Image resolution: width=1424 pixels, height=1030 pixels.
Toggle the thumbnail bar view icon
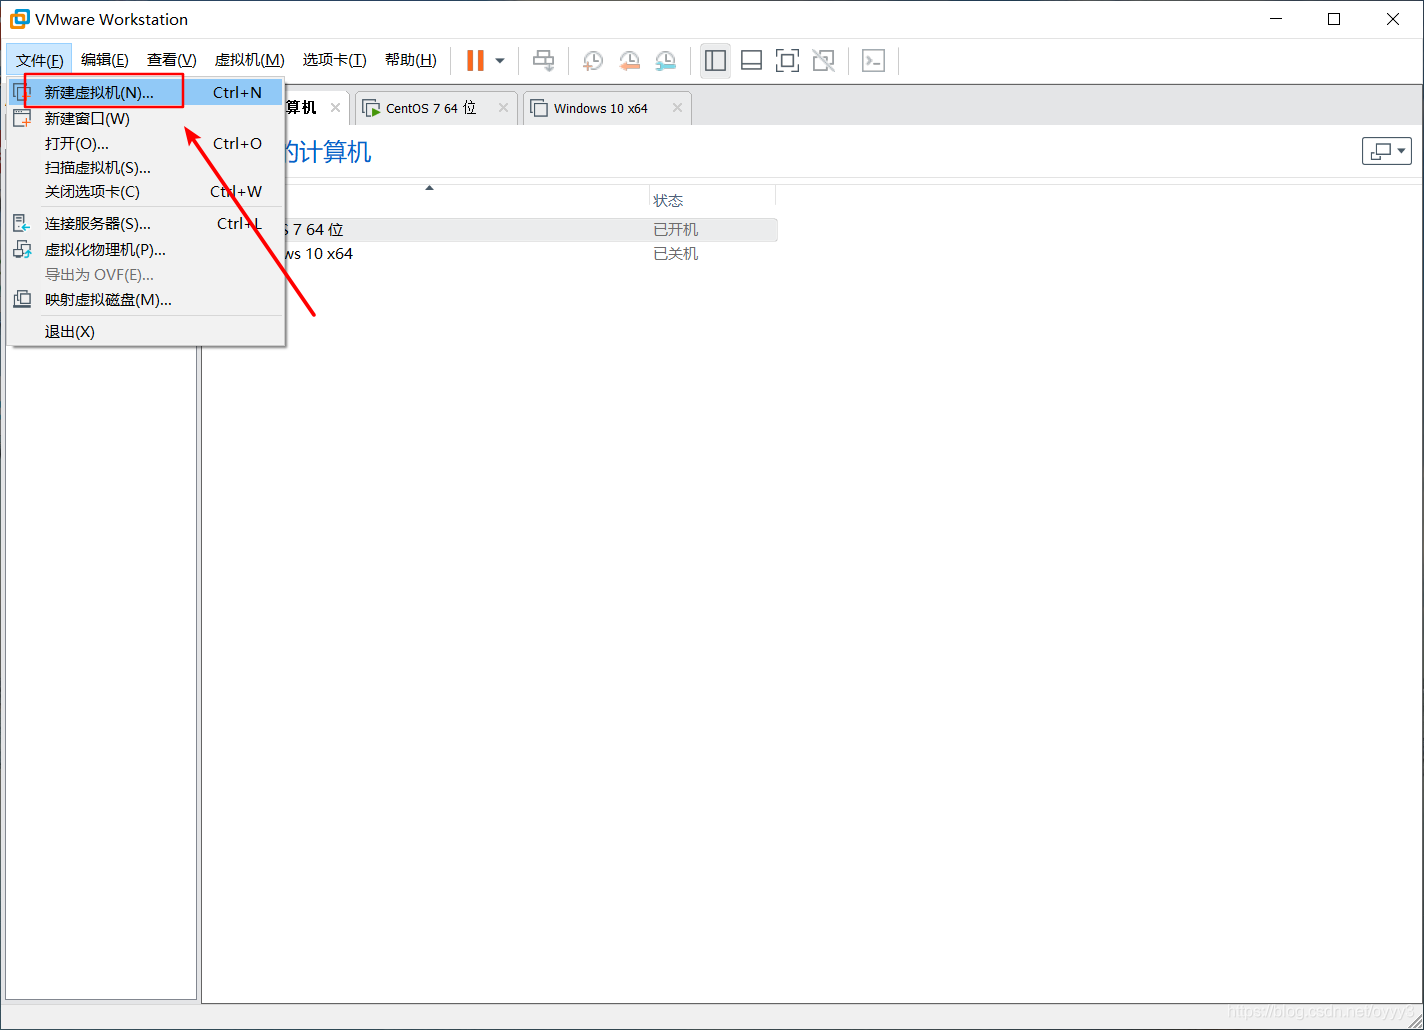751,61
